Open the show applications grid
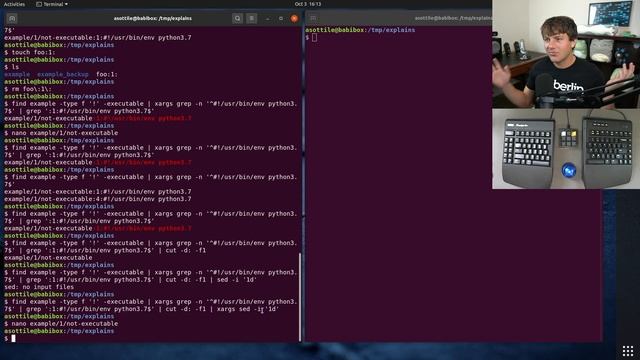This screenshot has width=640, height=360. (628, 350)
